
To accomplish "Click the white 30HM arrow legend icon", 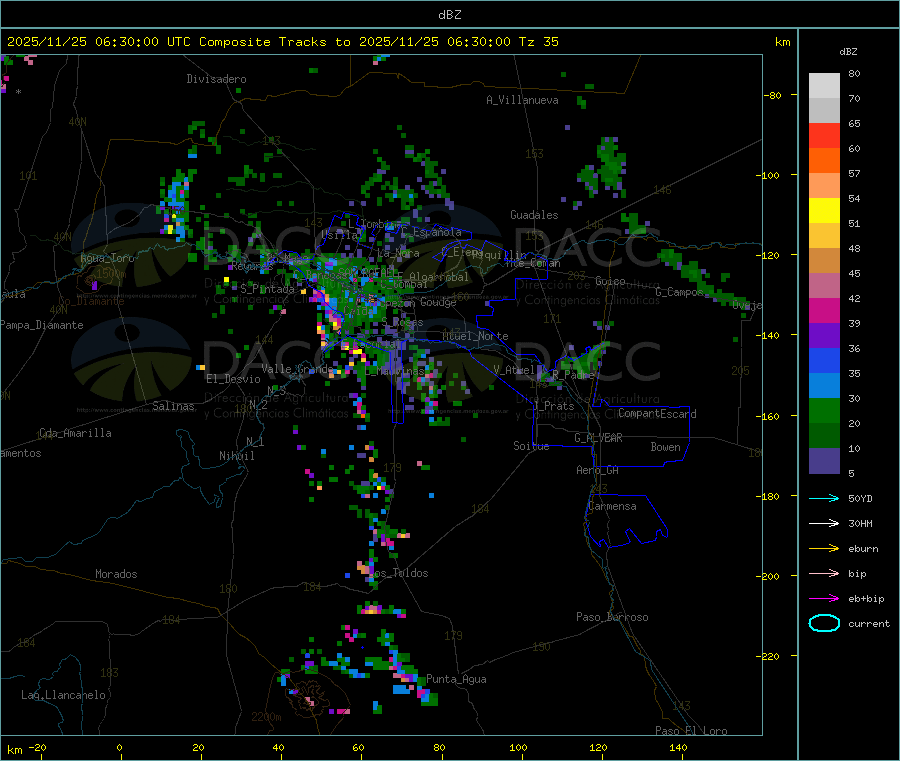I will 824,523.
